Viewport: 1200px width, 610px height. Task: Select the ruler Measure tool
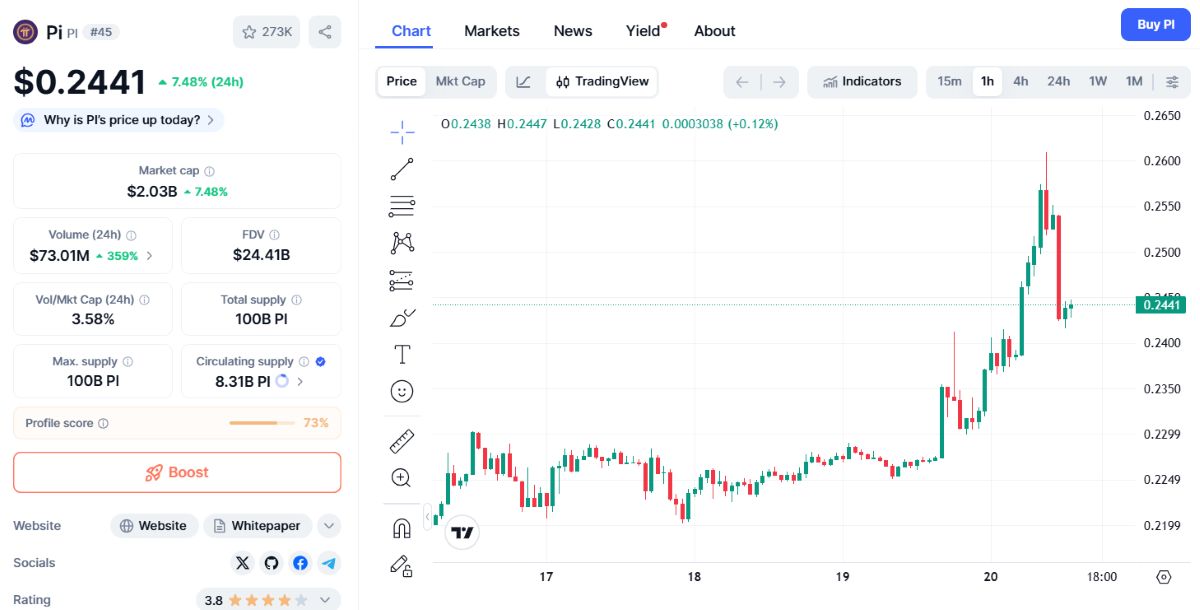(402, 440)
